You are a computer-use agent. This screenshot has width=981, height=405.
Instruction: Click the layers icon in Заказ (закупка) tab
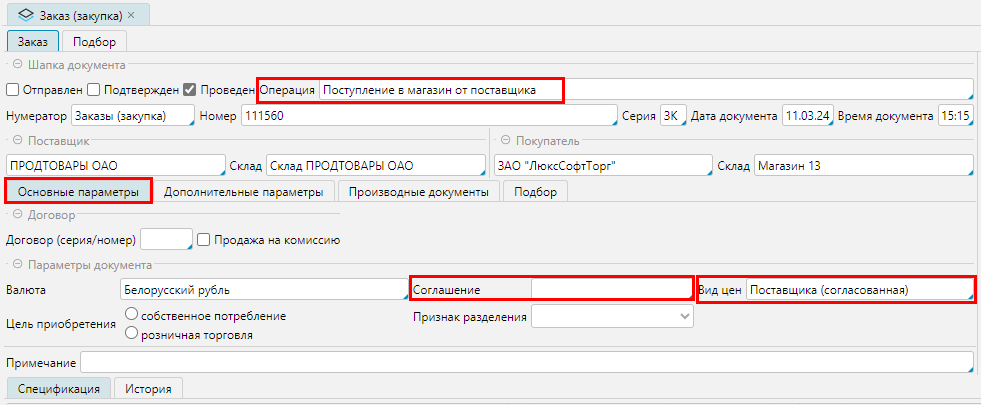[26, 16]
